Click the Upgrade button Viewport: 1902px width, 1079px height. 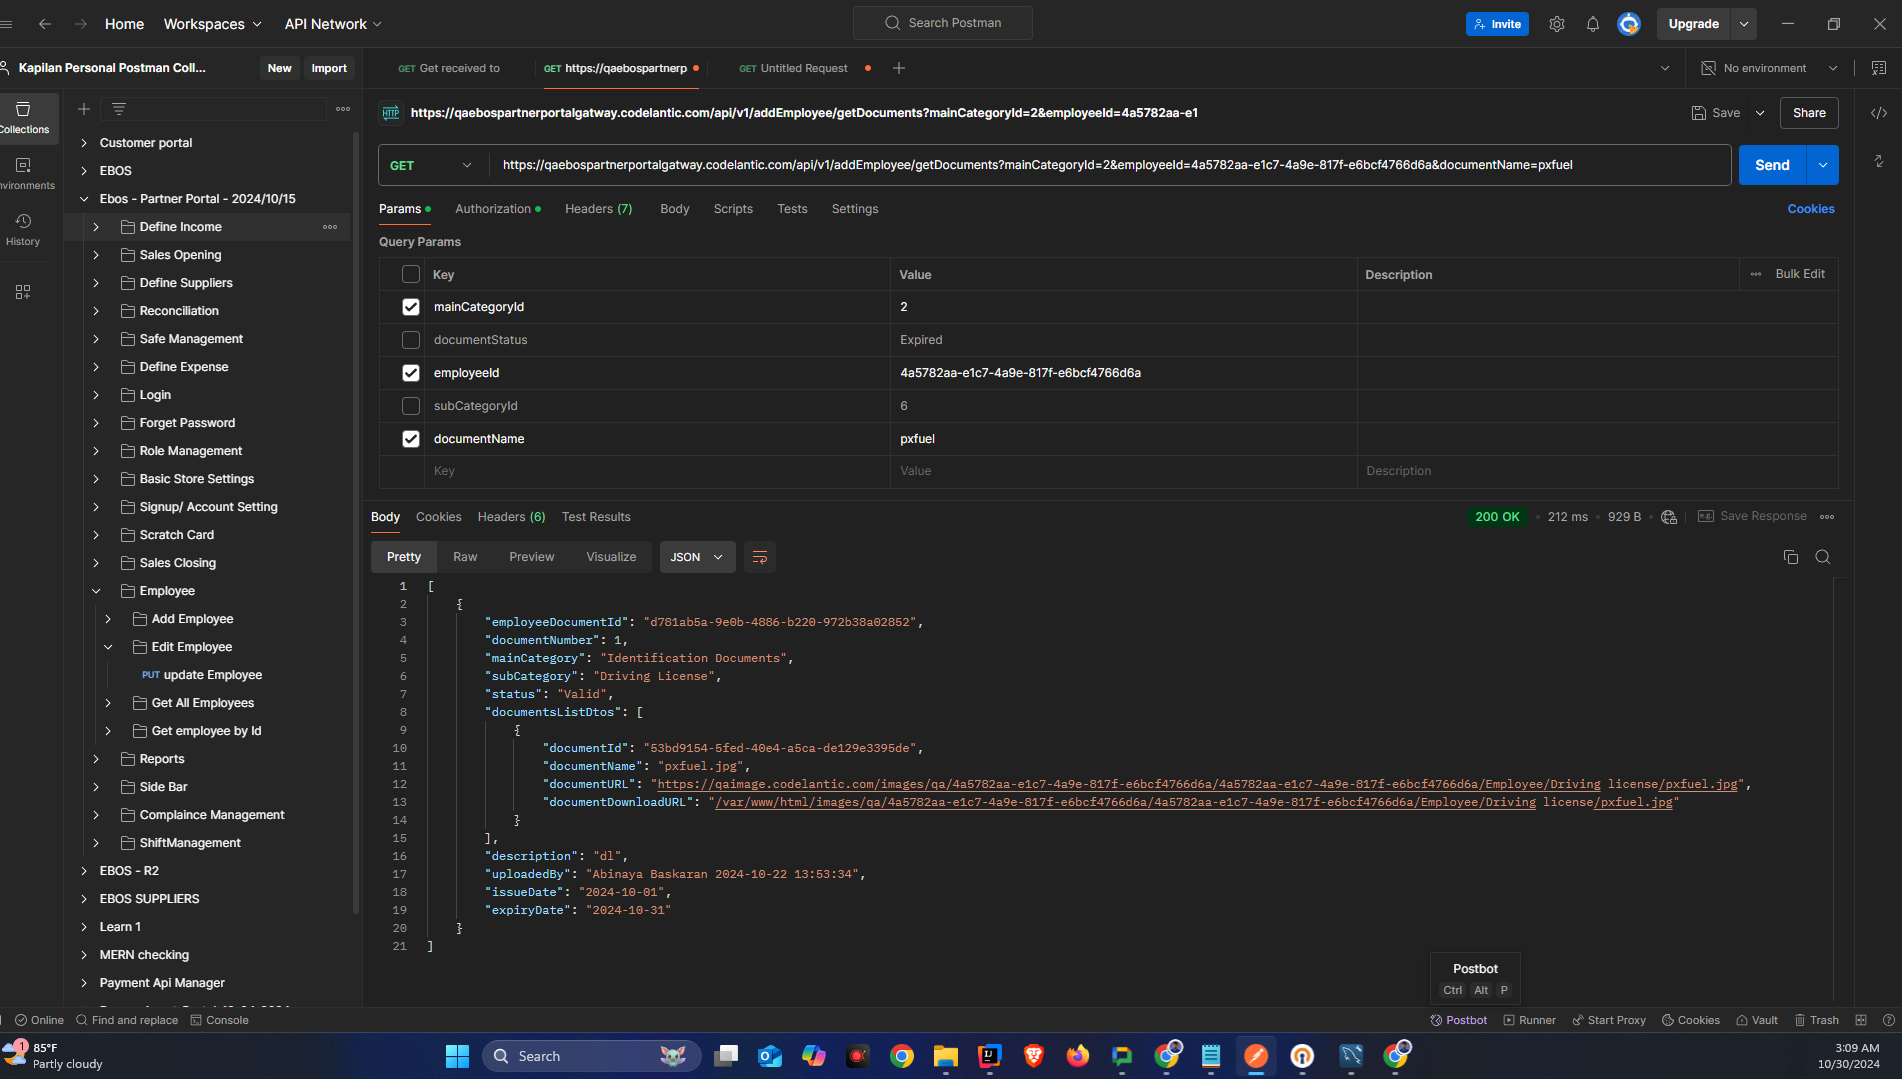(1694, 24)
